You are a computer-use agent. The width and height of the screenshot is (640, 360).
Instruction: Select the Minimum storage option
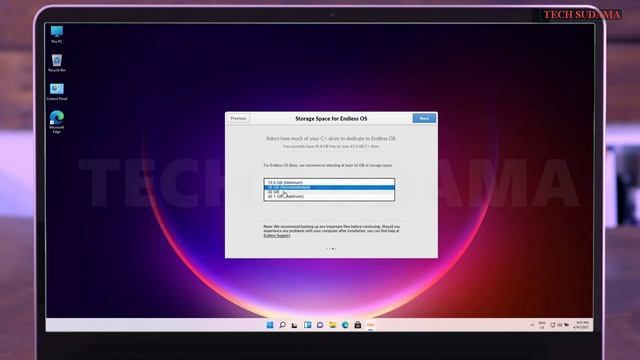pos(329,182)
